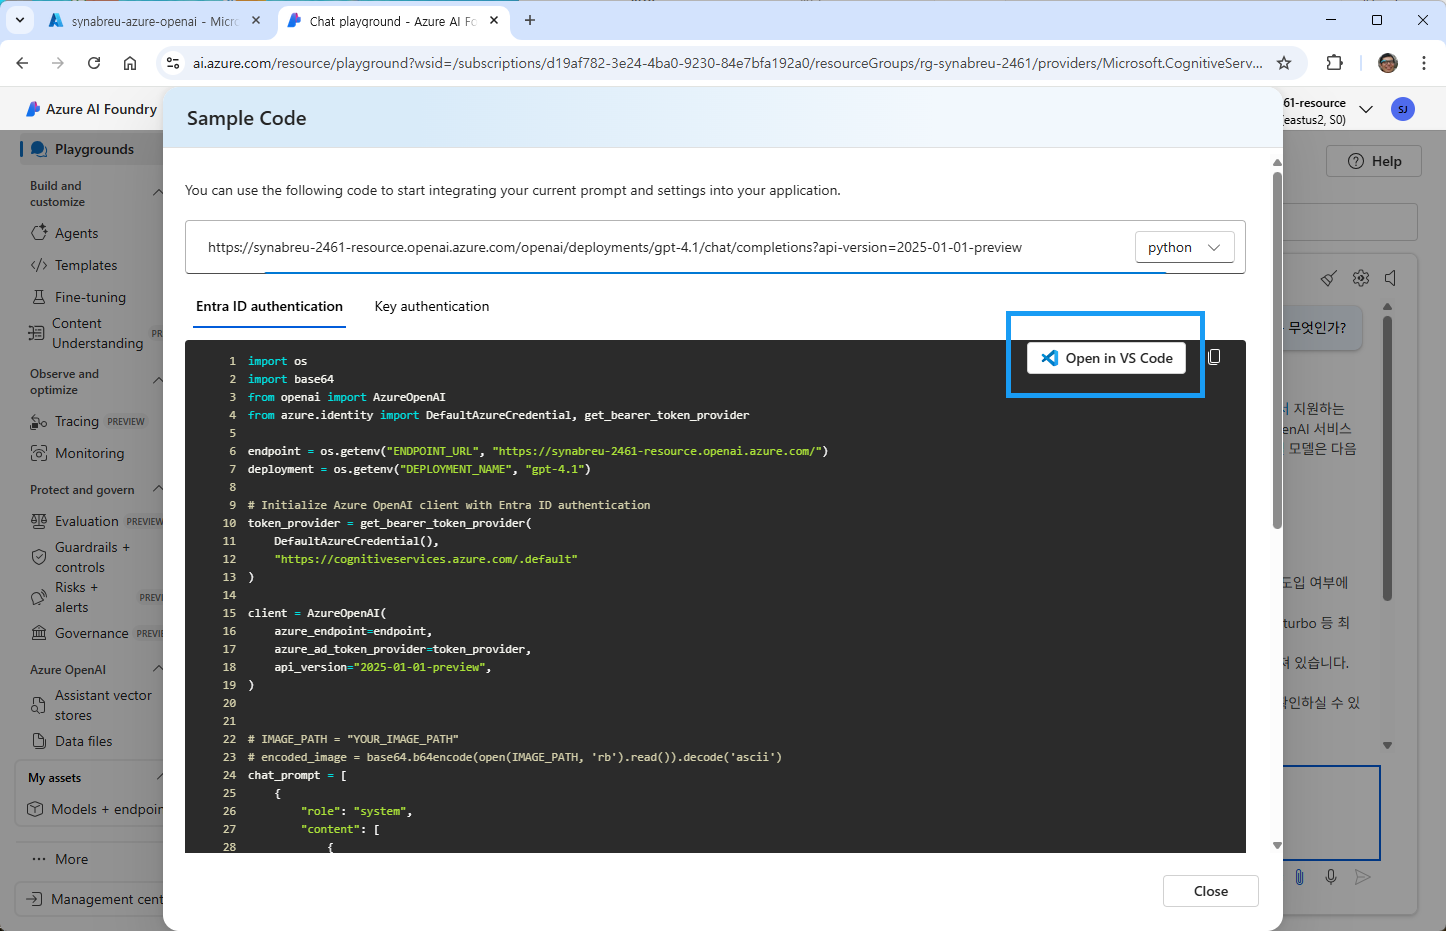The width and height of the screenshot is (1446, 931).
Task: Reload the page
Action: tap(94, 63)
